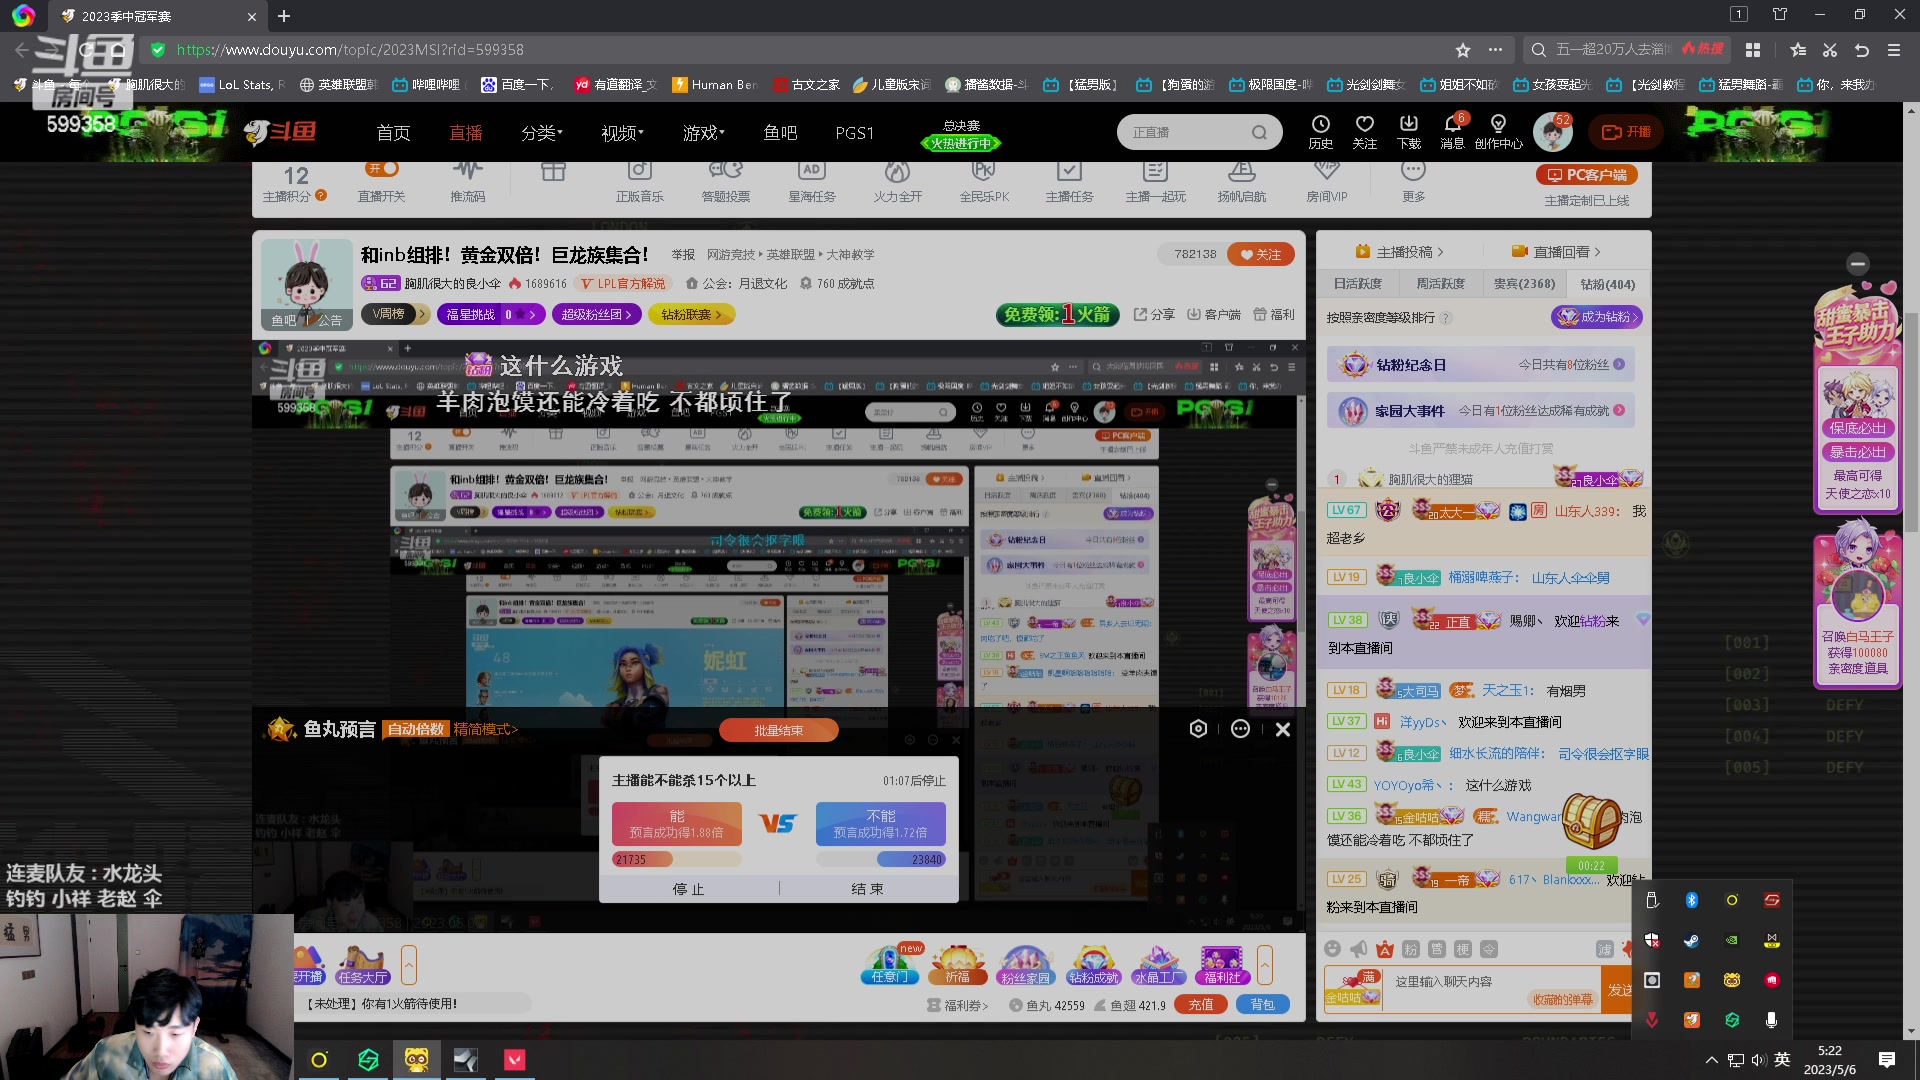Open the Steam icon in system tray

(x=1691, y=940)
